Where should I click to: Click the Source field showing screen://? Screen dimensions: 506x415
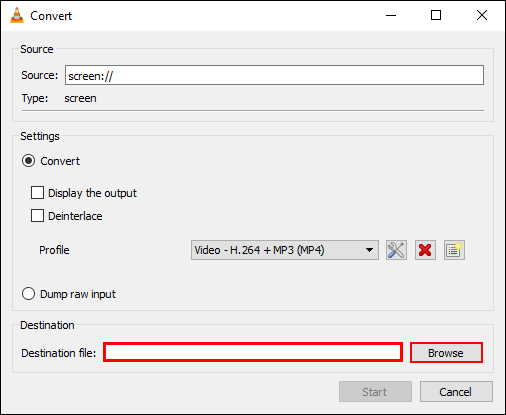[274, 75]
